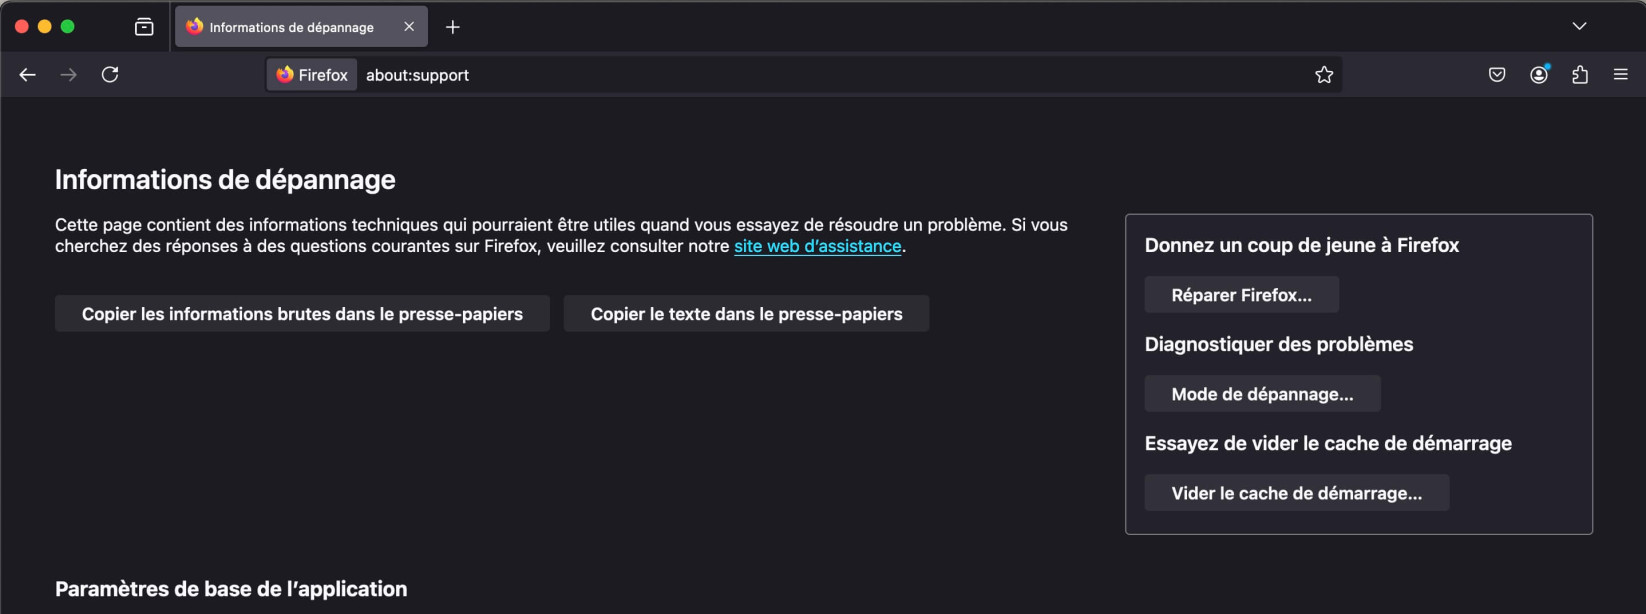Image resolution: width=1646 pixels, height=614 pixels.
Task: Click the Mode de dépannage… button
Action: 1262,394
